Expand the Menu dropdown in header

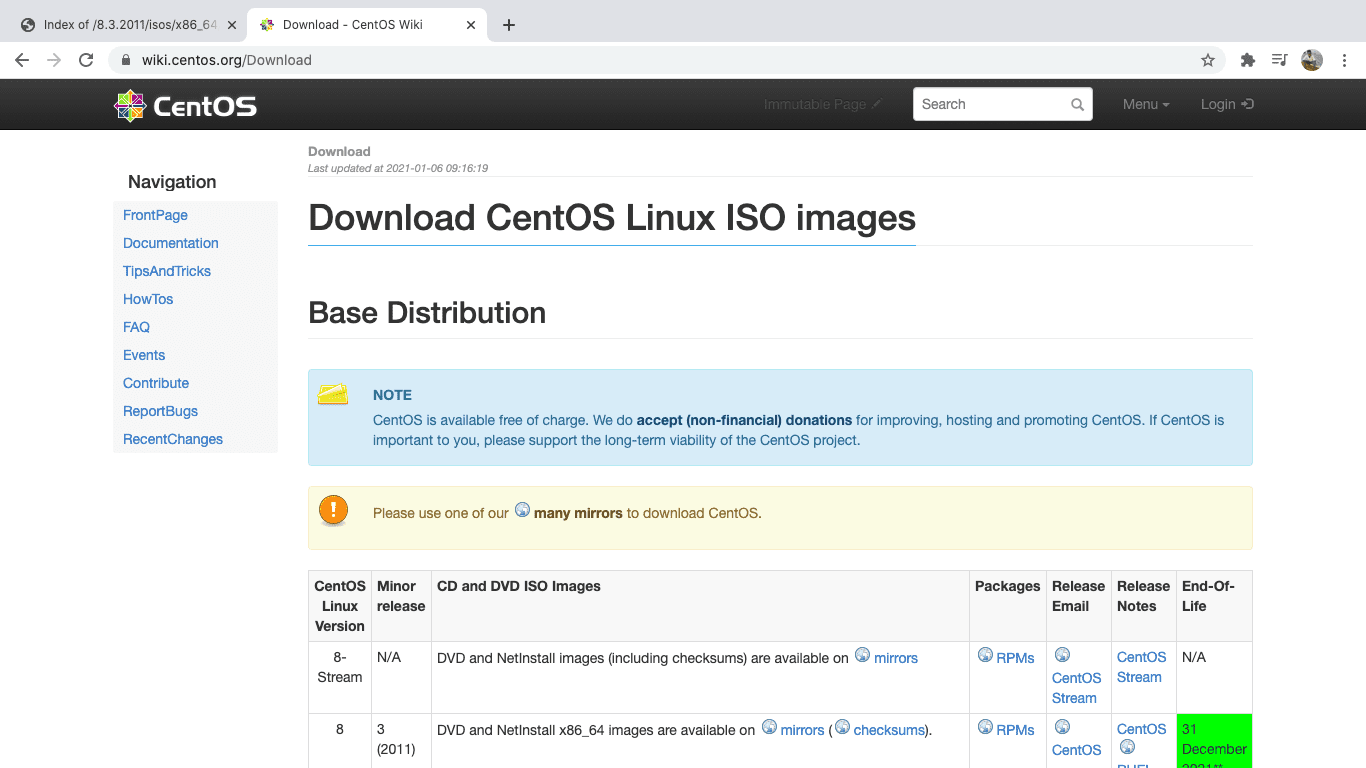[x=1145, y=104]
